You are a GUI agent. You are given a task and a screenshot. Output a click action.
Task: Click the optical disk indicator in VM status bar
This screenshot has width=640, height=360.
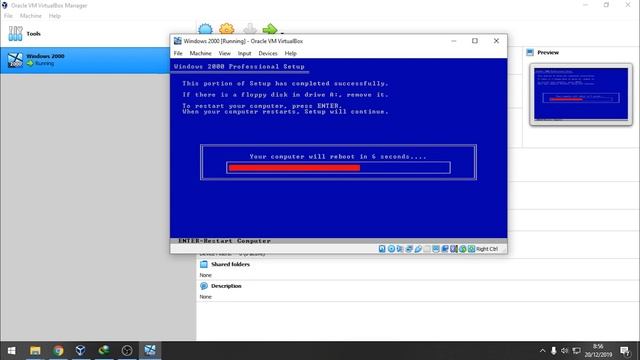[x=391, y=249]
